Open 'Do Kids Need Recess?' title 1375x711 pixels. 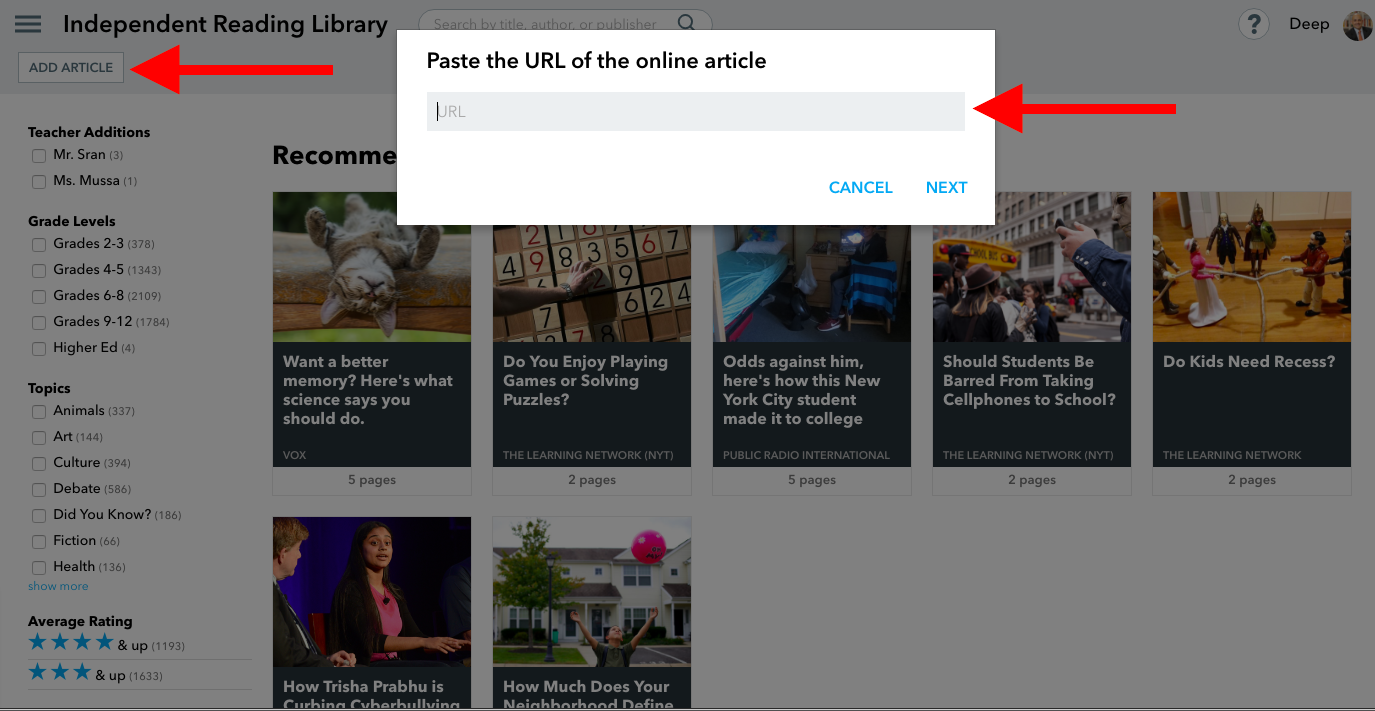[x=1249, y=361]
